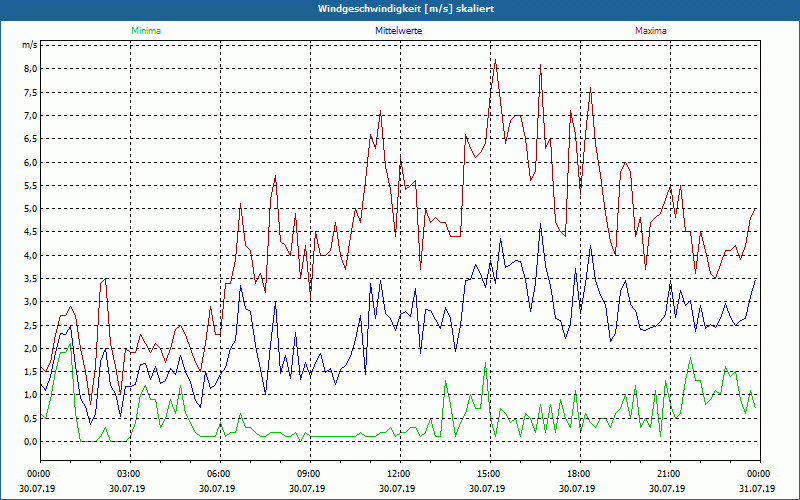
Task: Click the red Maxima peak just after 15:00
Action: [x=495, y=60]
